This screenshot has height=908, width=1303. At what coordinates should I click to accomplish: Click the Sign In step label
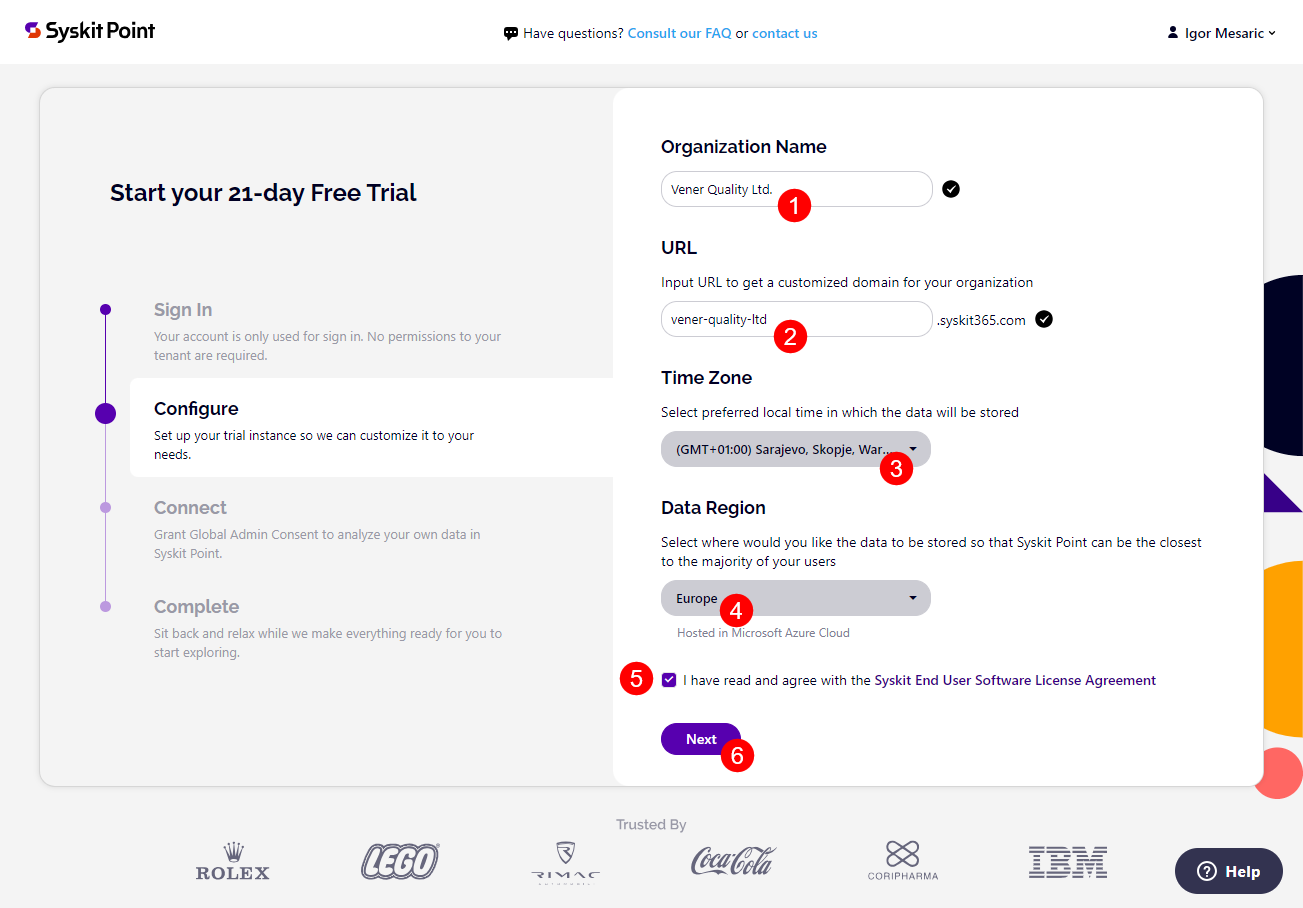click(x=183, y=309)
